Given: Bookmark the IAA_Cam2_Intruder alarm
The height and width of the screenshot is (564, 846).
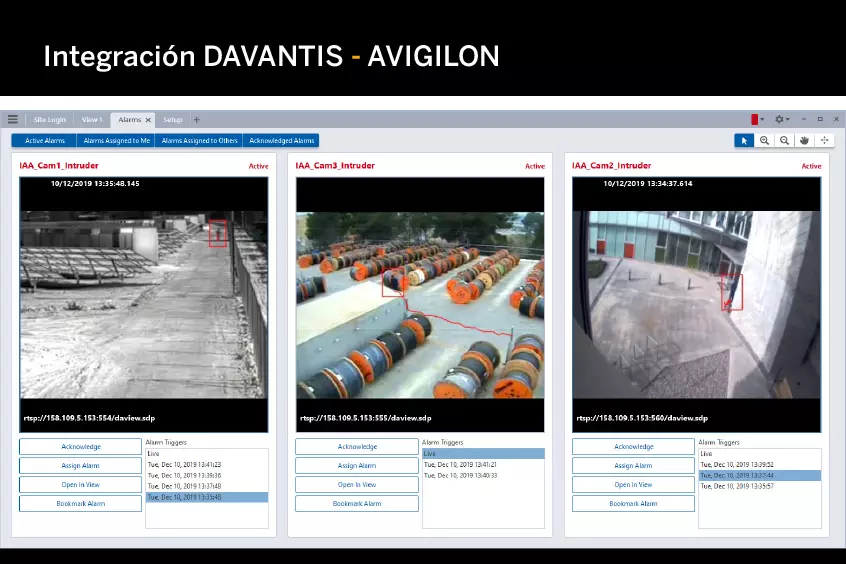Looking at the screenshot, I should tap(633, 504).
